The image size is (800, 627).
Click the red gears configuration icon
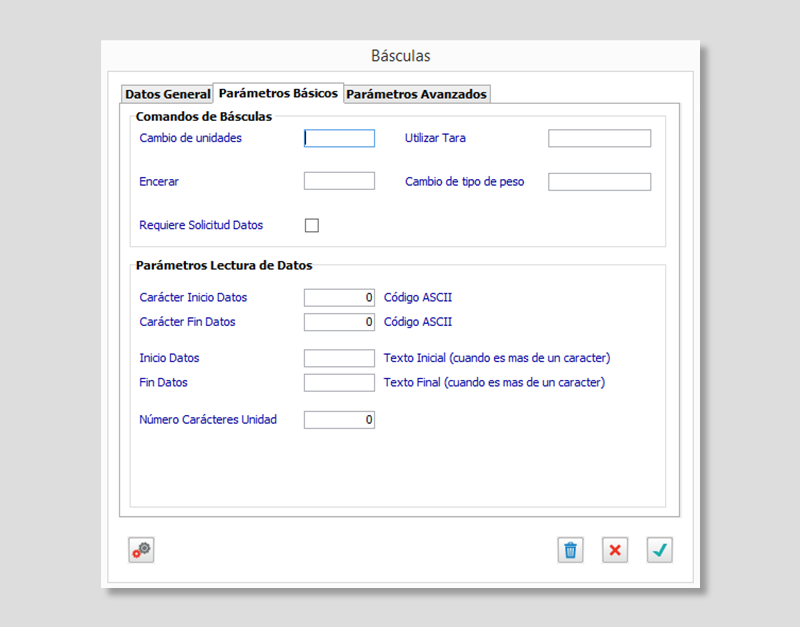coord(141,550)
